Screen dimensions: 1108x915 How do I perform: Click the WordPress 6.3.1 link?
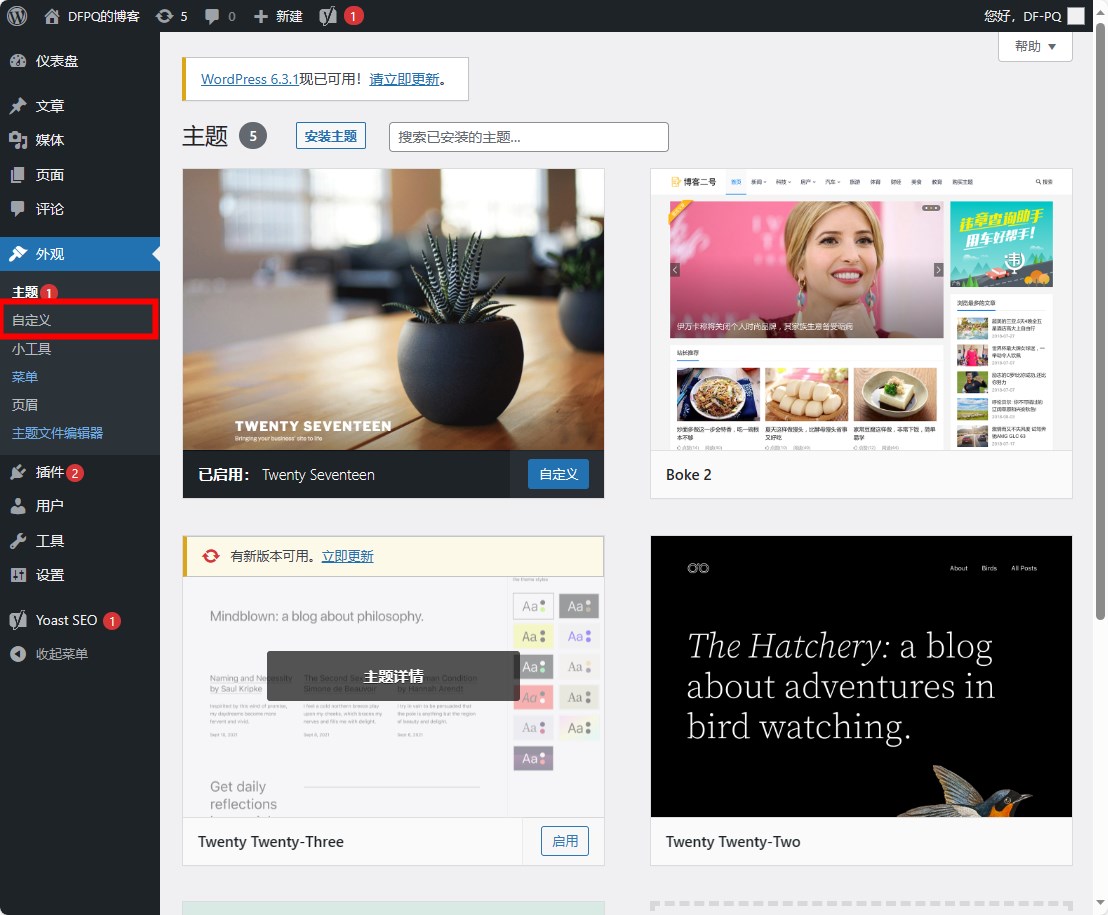pos(249,79)
